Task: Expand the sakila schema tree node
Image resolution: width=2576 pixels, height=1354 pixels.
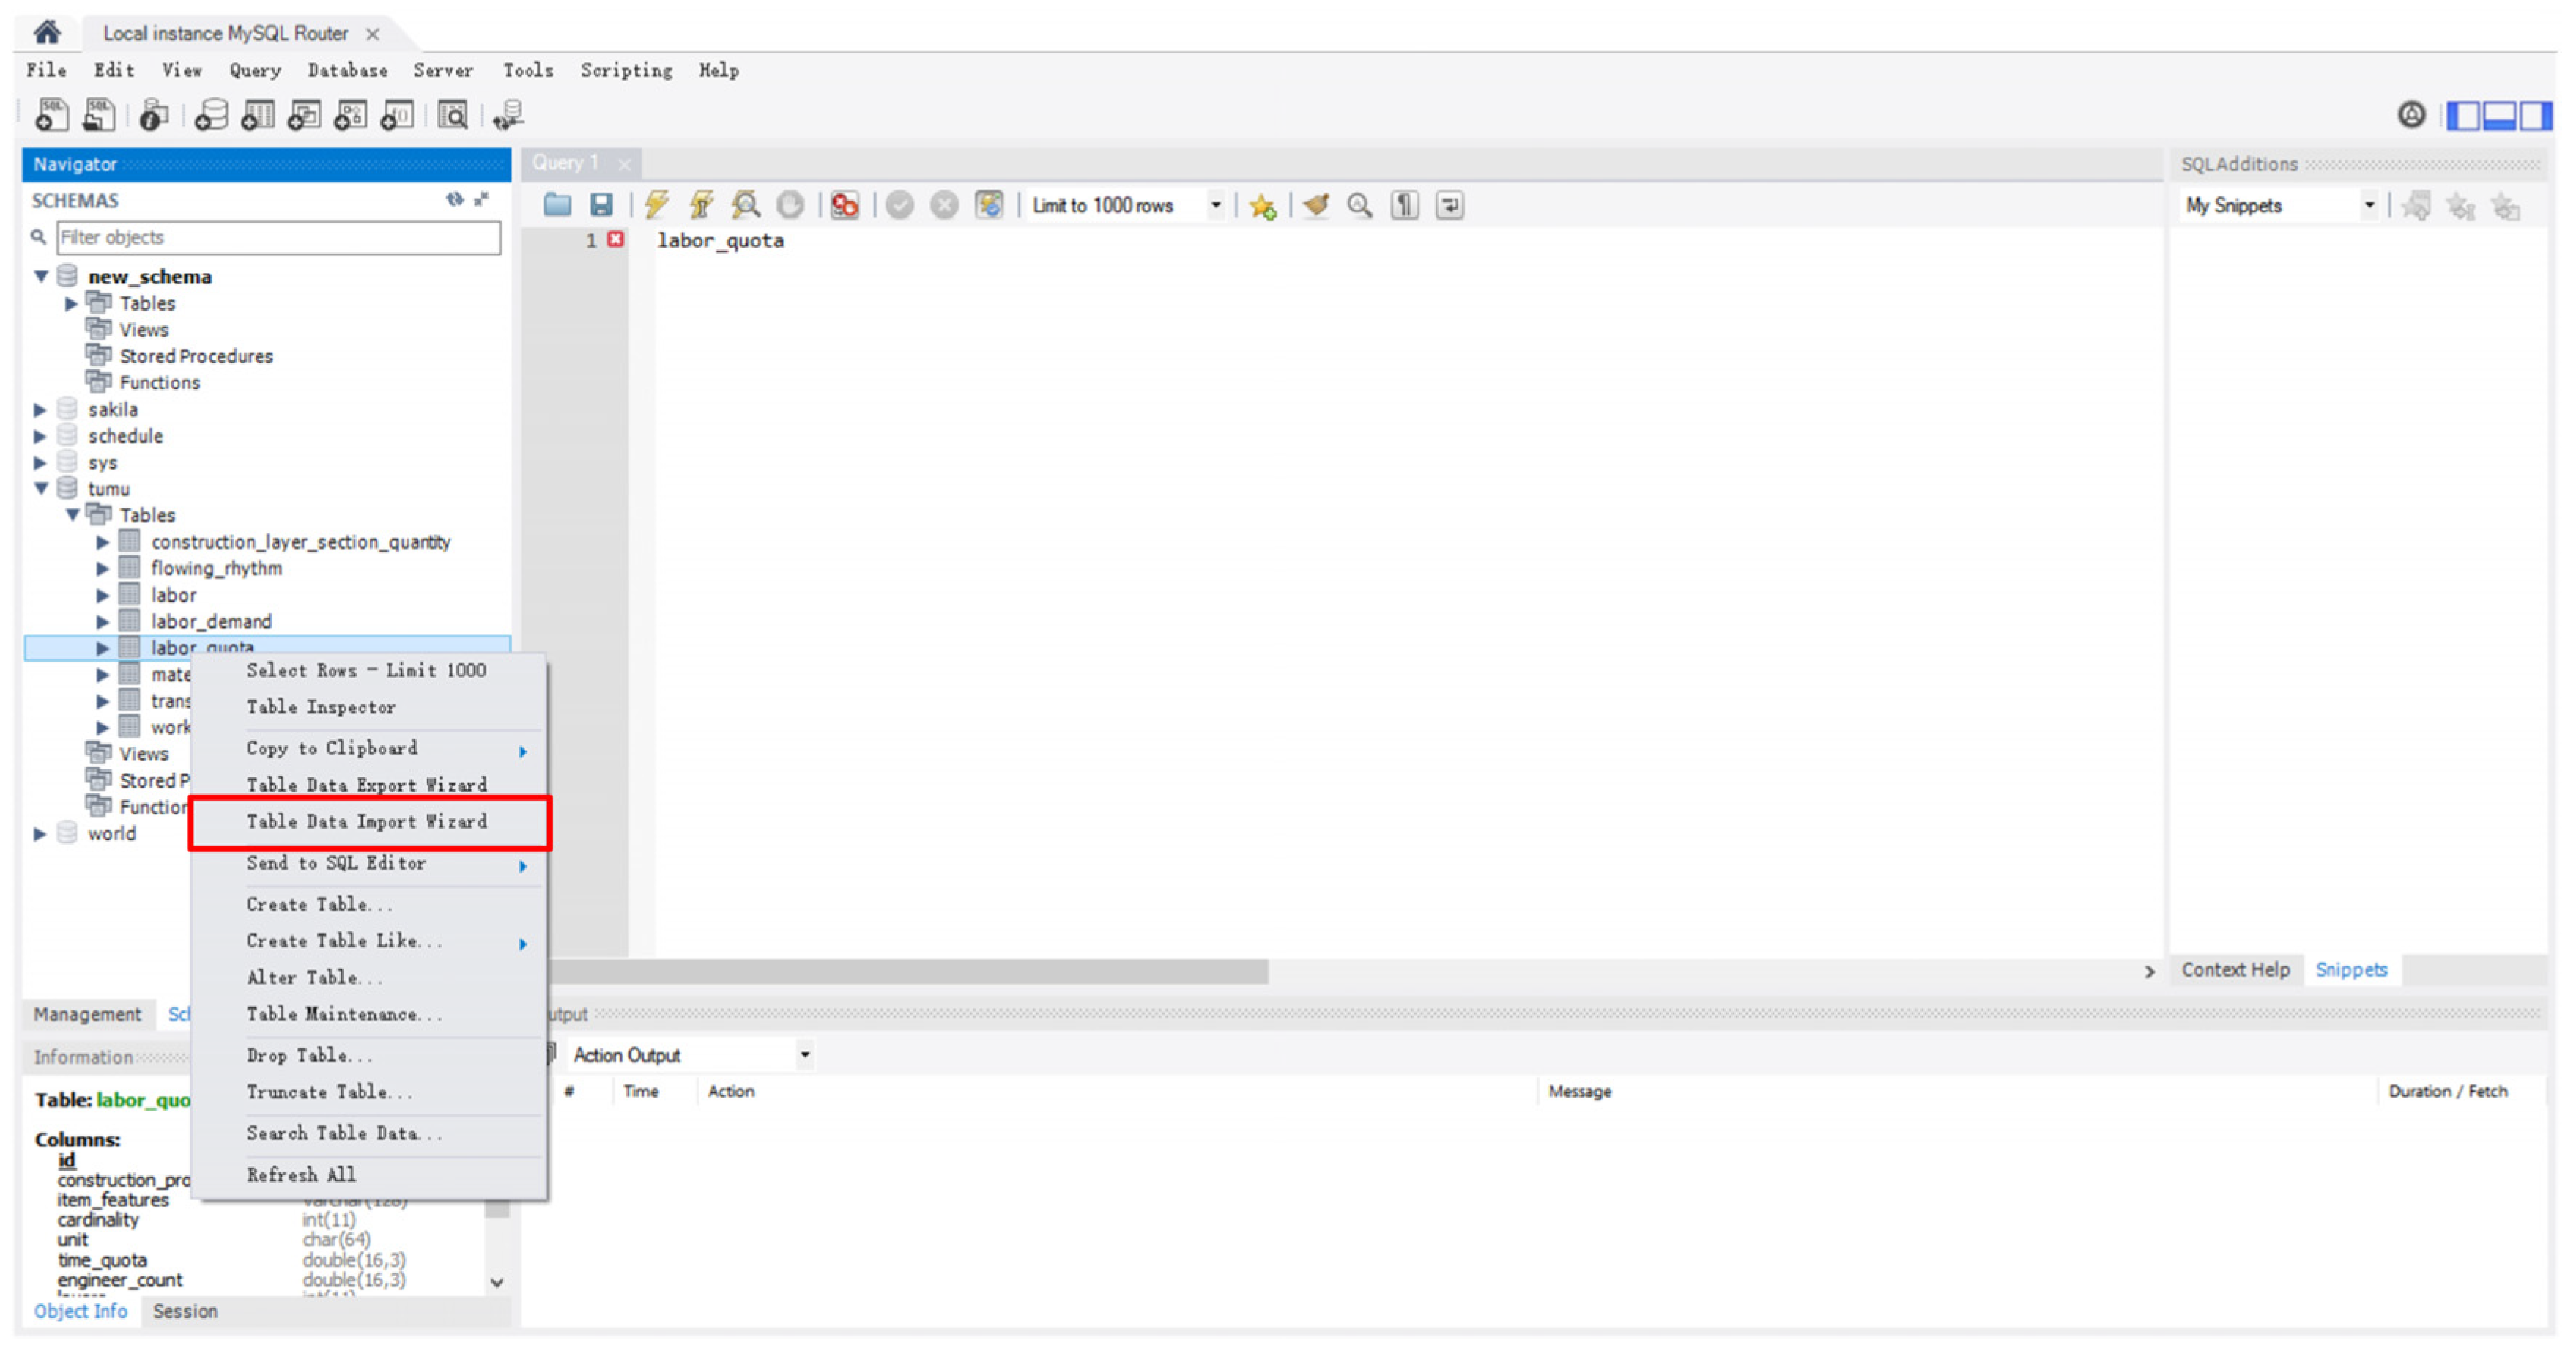Action: [40, 409]
